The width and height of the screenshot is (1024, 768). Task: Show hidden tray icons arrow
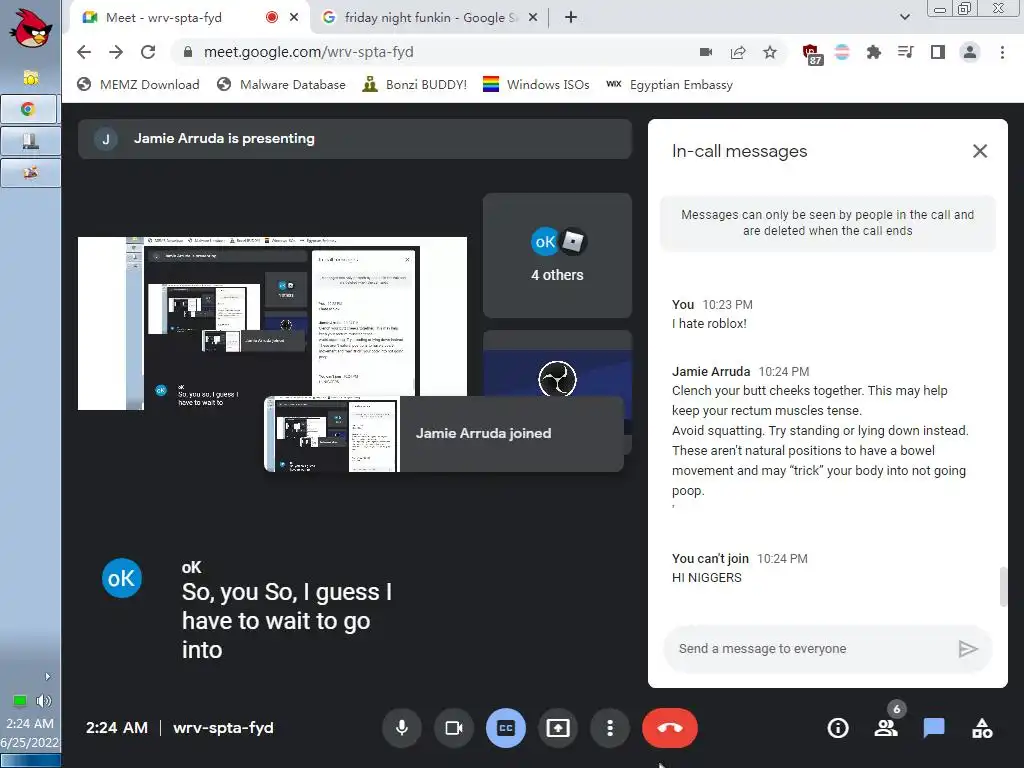tap(47, 677)
